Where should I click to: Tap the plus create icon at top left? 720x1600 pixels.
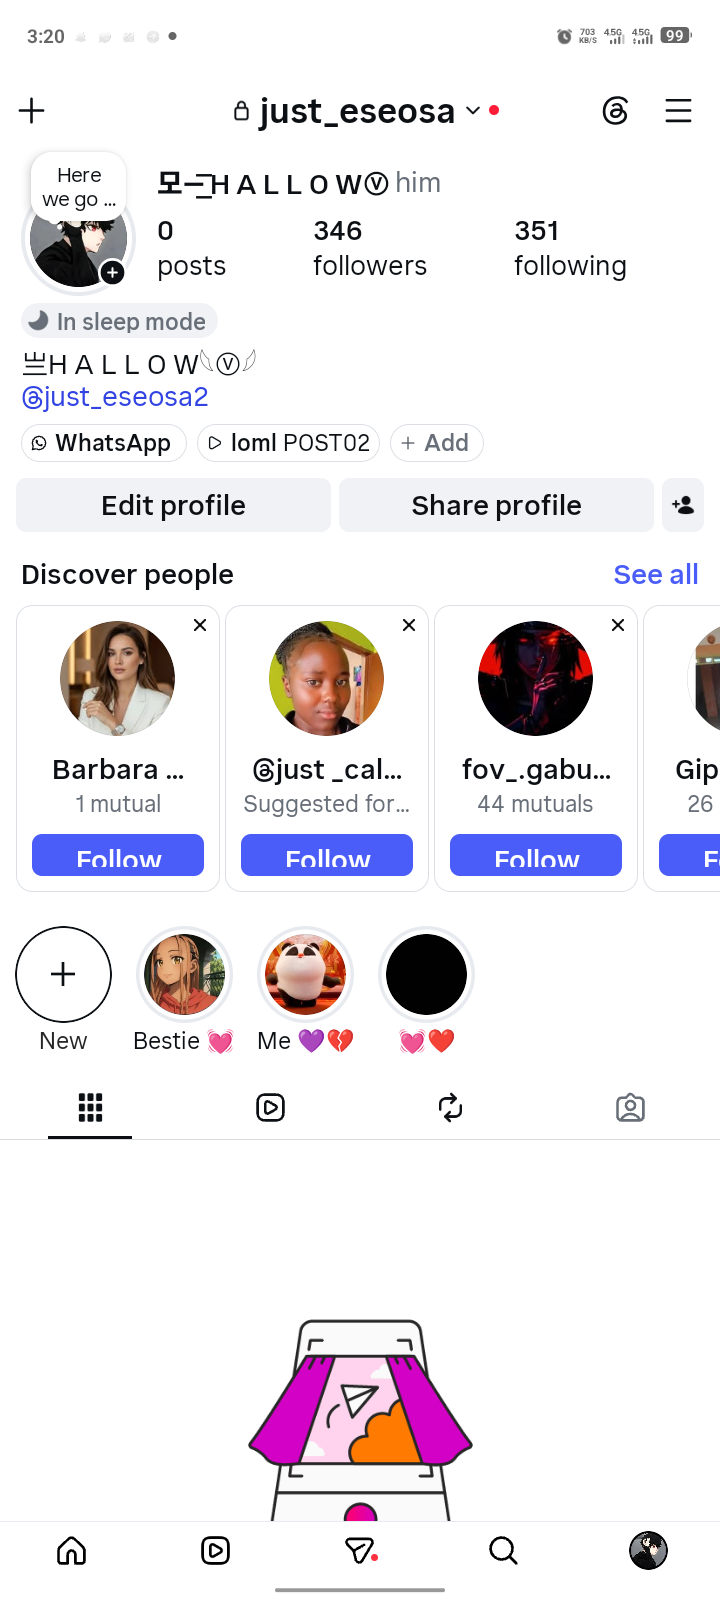click(32, 110)
